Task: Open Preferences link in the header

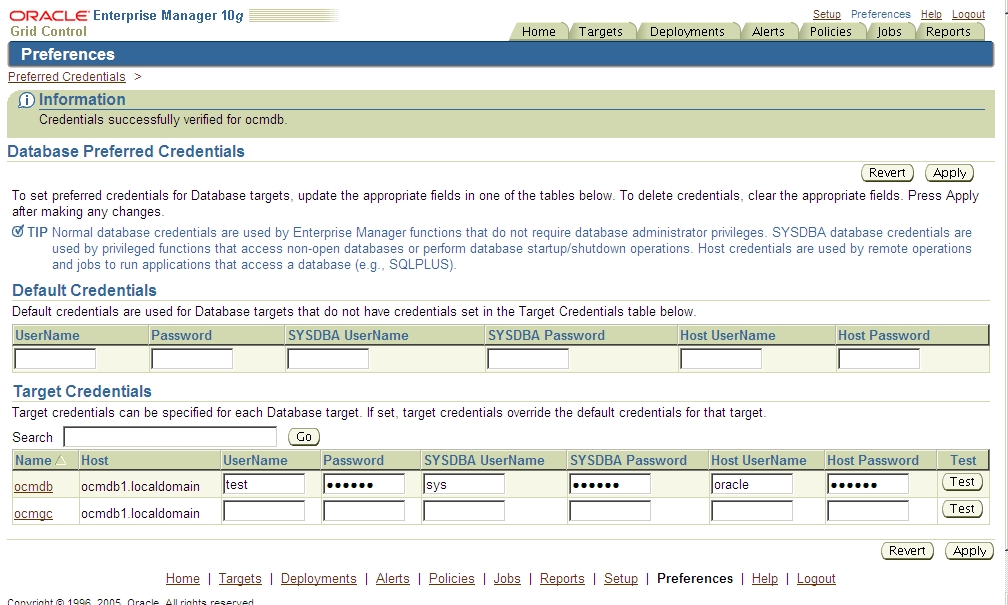Action: click(x=881, y=14)
